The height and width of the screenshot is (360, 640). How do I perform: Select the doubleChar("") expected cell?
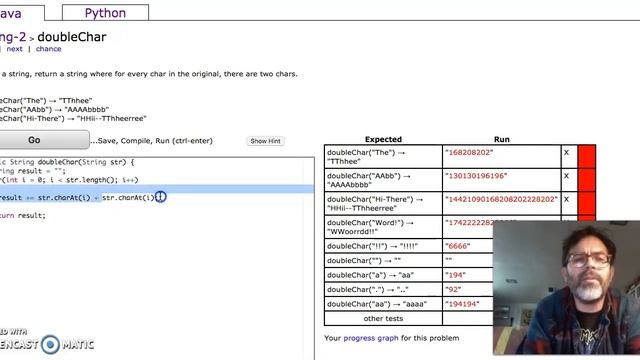(383, 260)
